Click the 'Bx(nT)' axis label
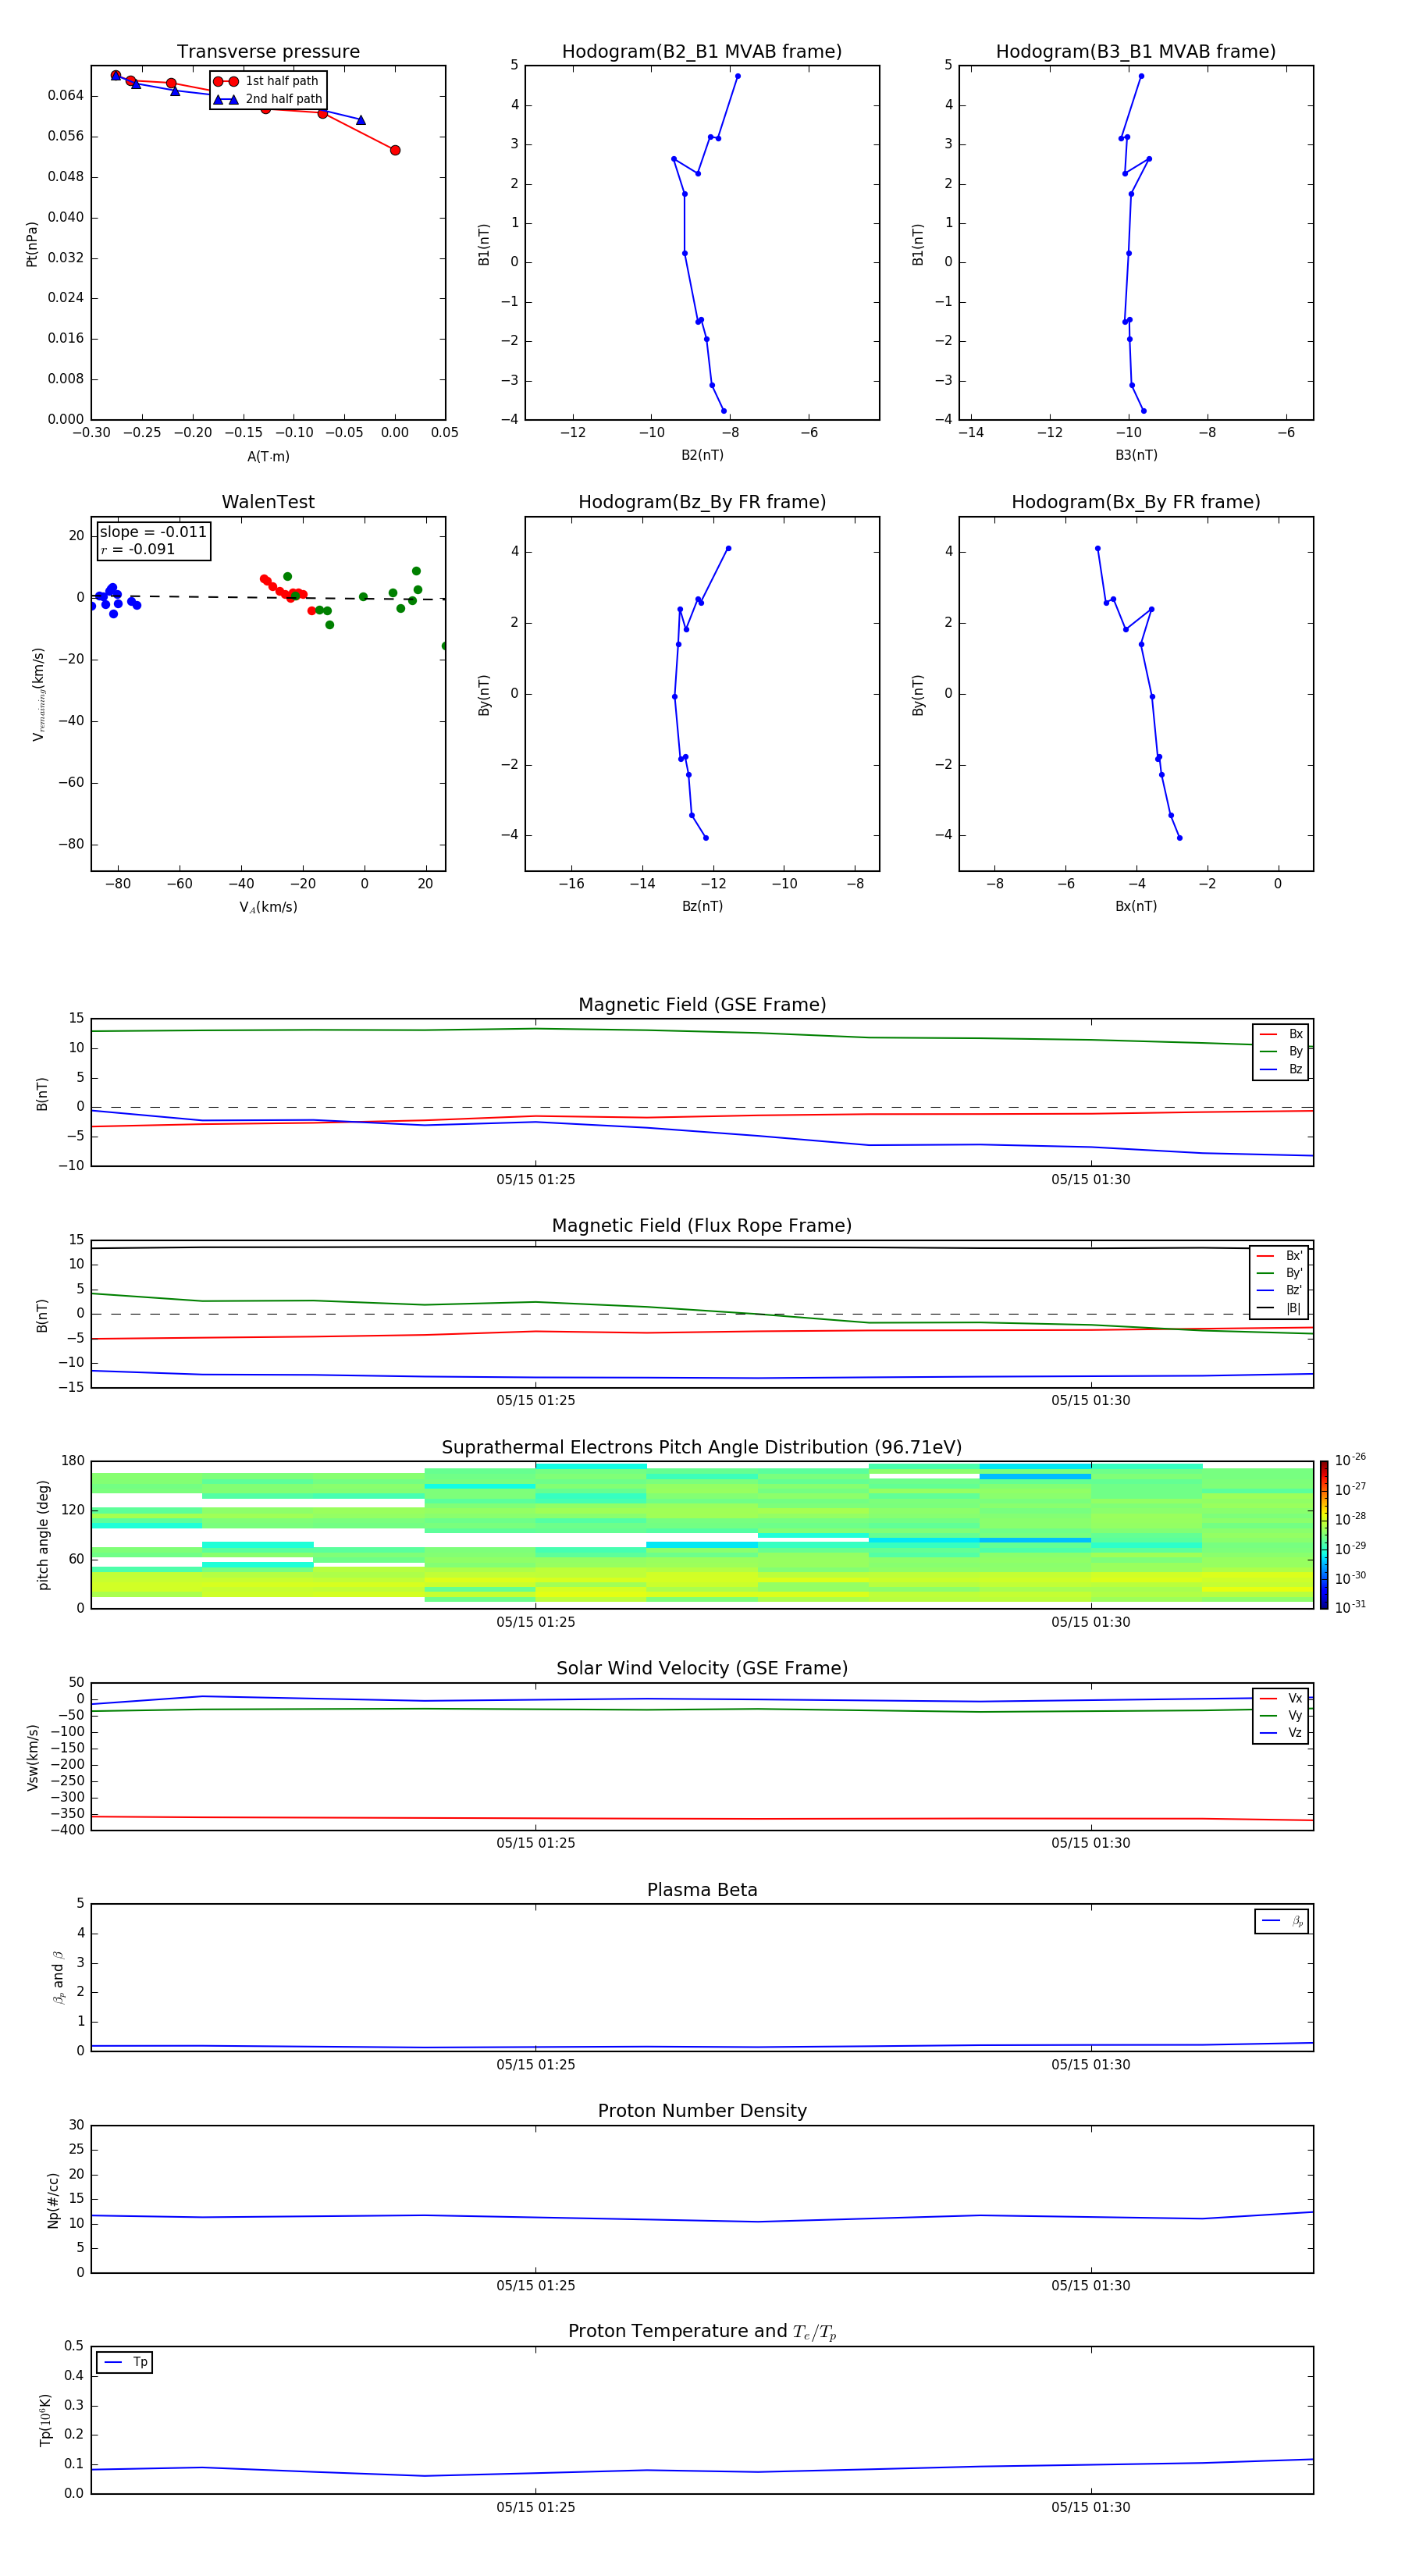 pyautogui.click(x=1136, y=906)
